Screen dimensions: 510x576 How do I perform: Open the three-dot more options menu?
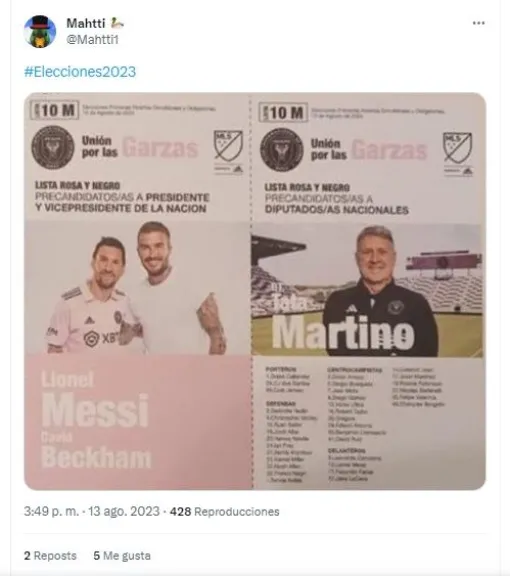click(x=479, y=23)
